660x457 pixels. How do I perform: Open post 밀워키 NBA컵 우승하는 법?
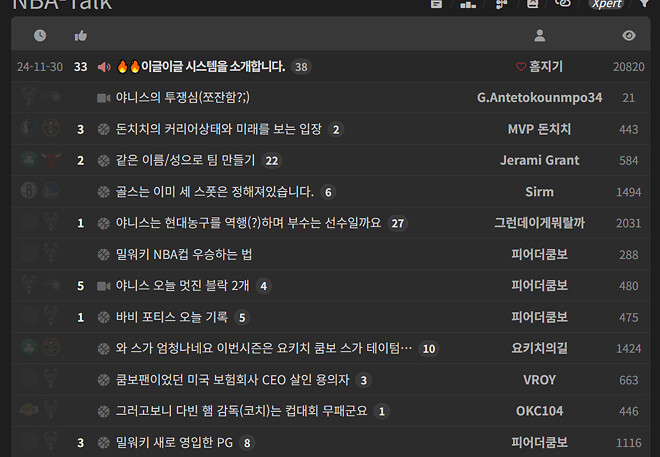(x=184, y=255)
